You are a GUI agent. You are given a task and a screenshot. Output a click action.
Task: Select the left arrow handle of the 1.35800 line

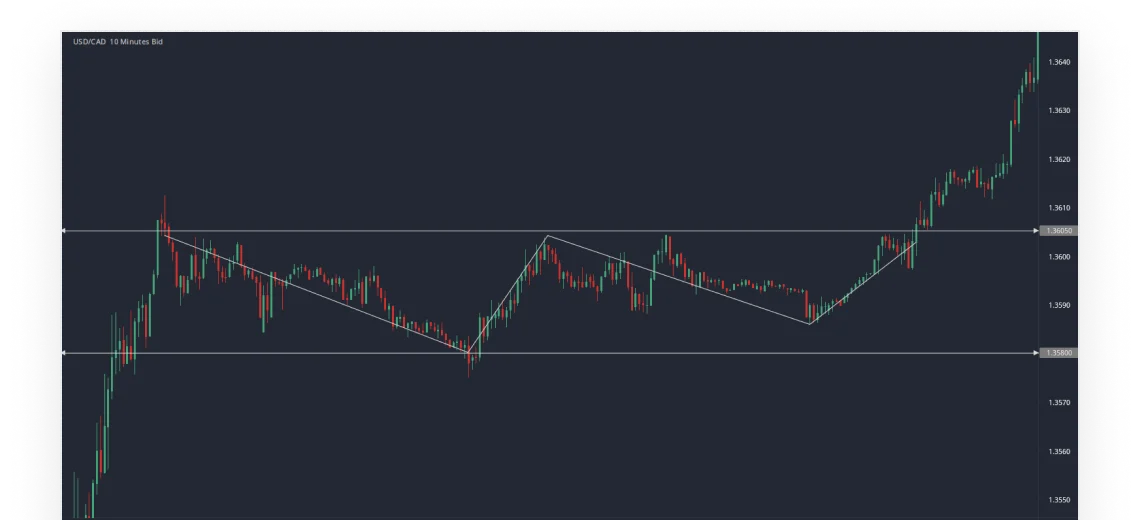click(63, 353)
